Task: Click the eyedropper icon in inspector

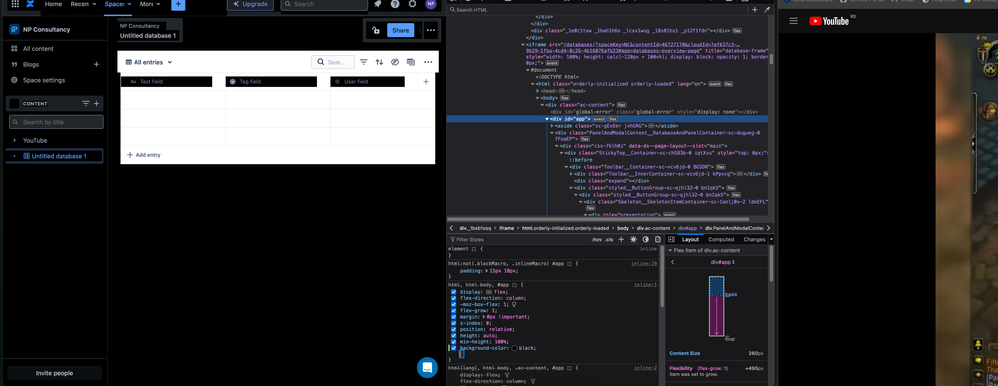Action: (x=767, y=10)
